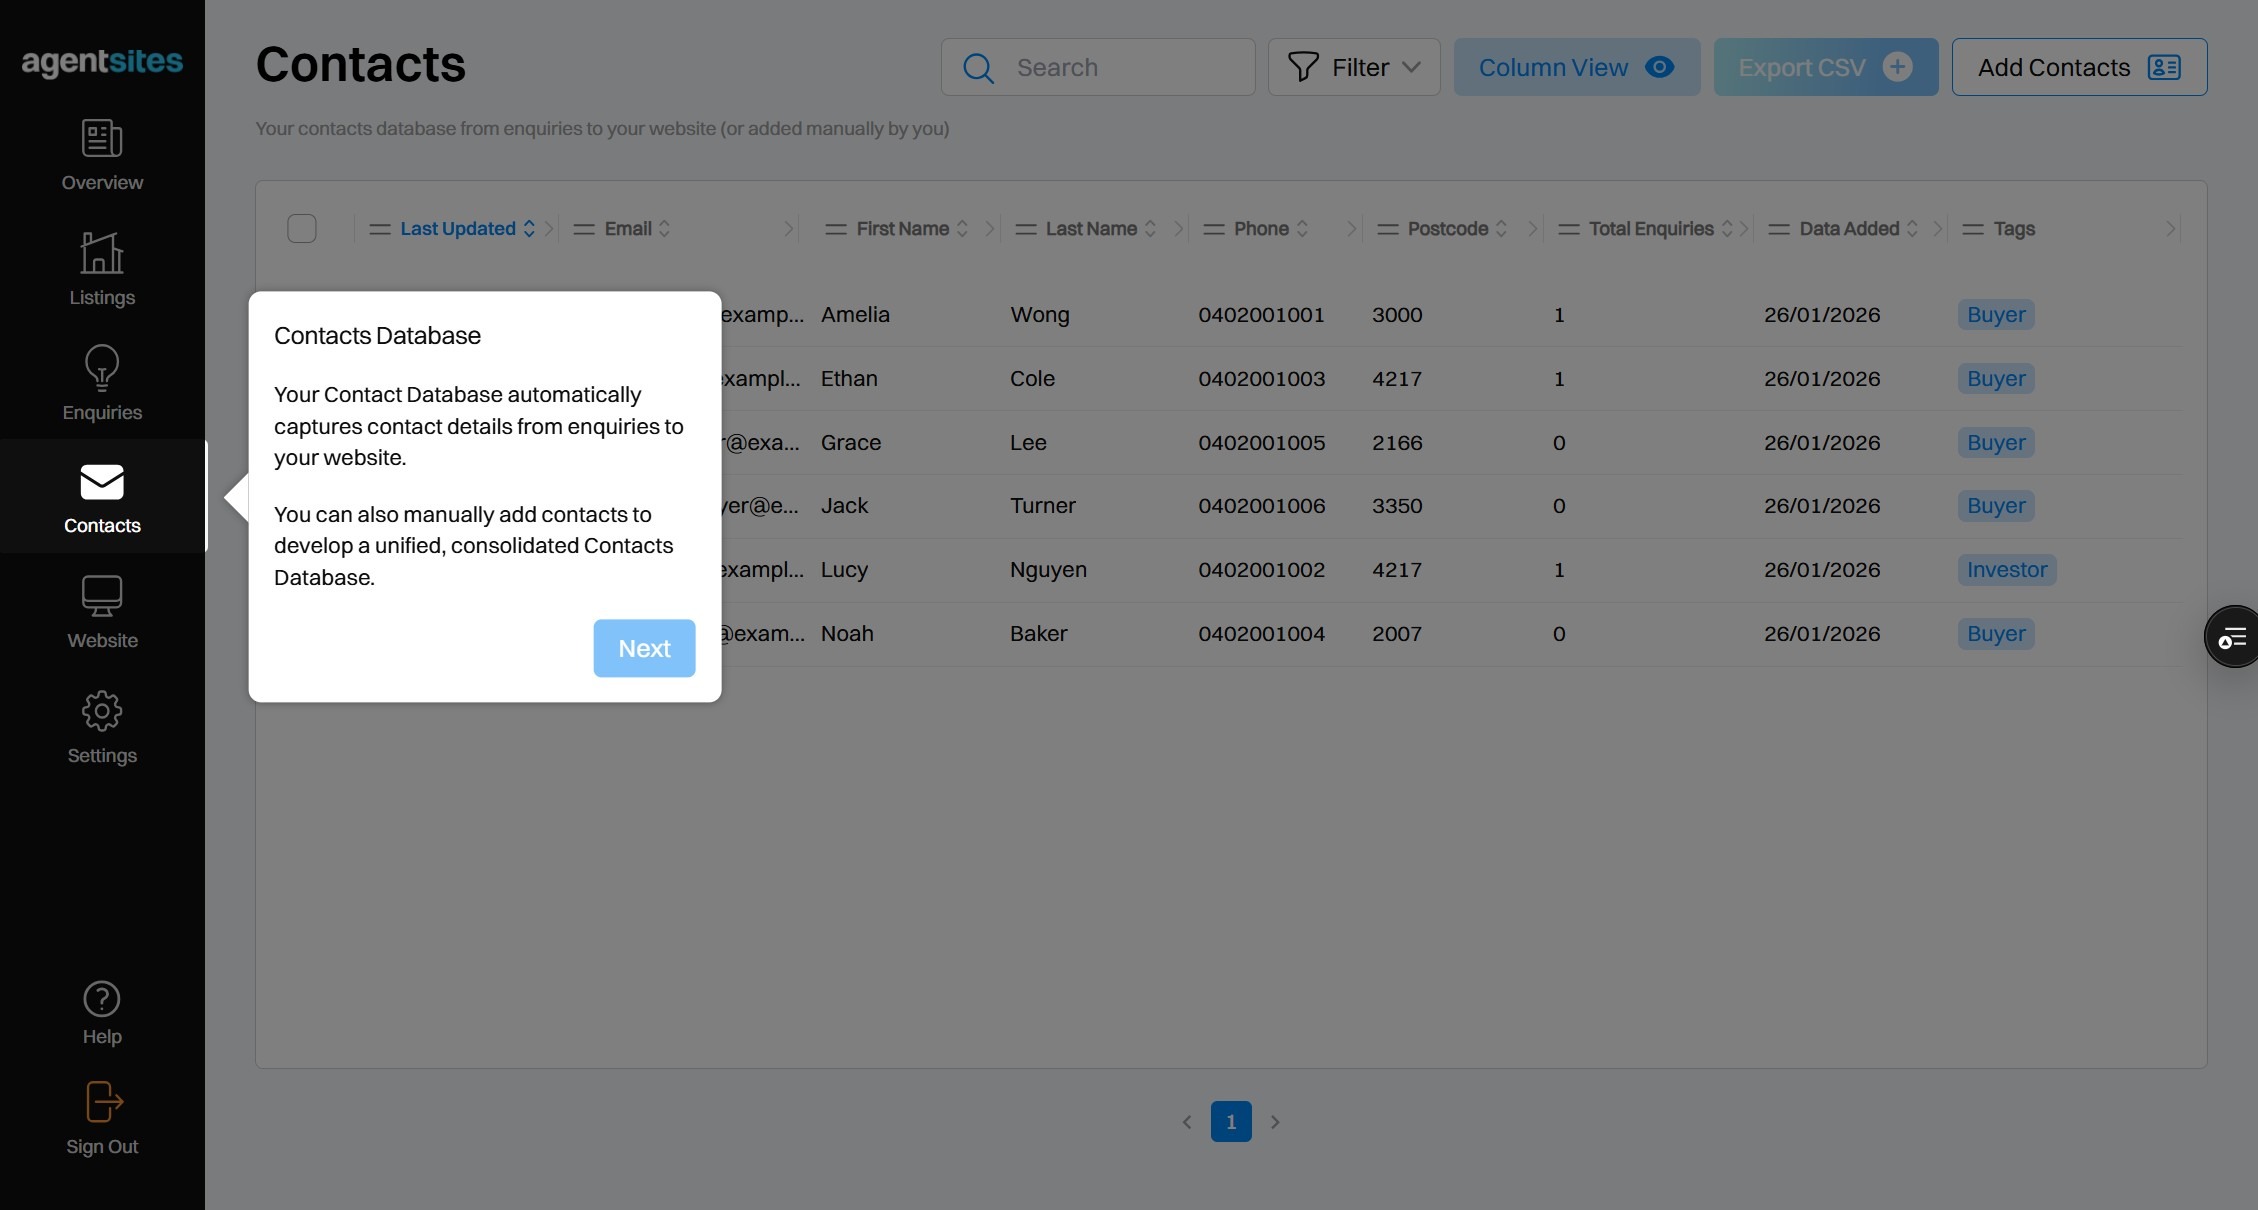Viewport: 2258px width, 1210px height.
Task: Click the Investor tag on Lucy's row
Action: pos(2006,570)
